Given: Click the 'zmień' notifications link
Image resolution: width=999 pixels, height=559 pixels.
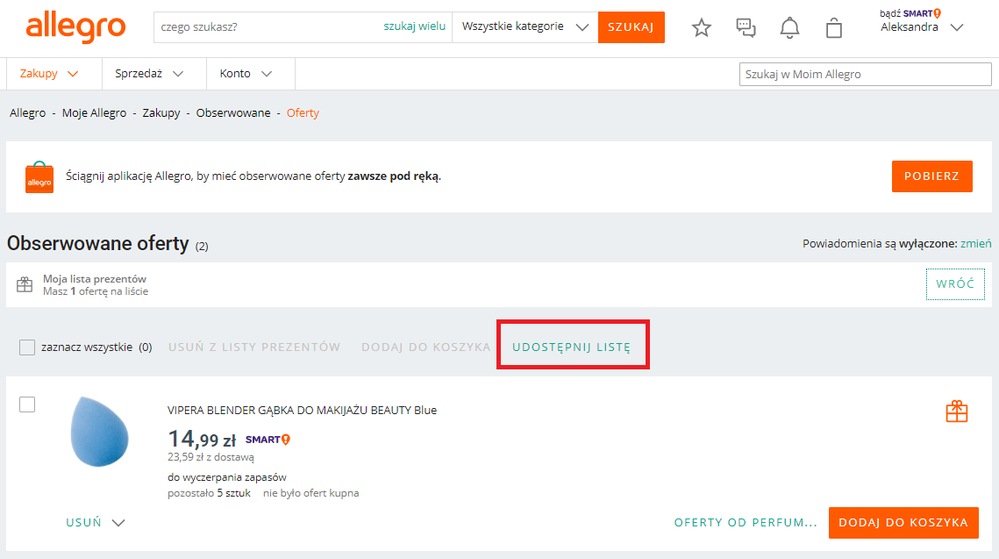Looking at the screenshot, I should coord(975,243).
